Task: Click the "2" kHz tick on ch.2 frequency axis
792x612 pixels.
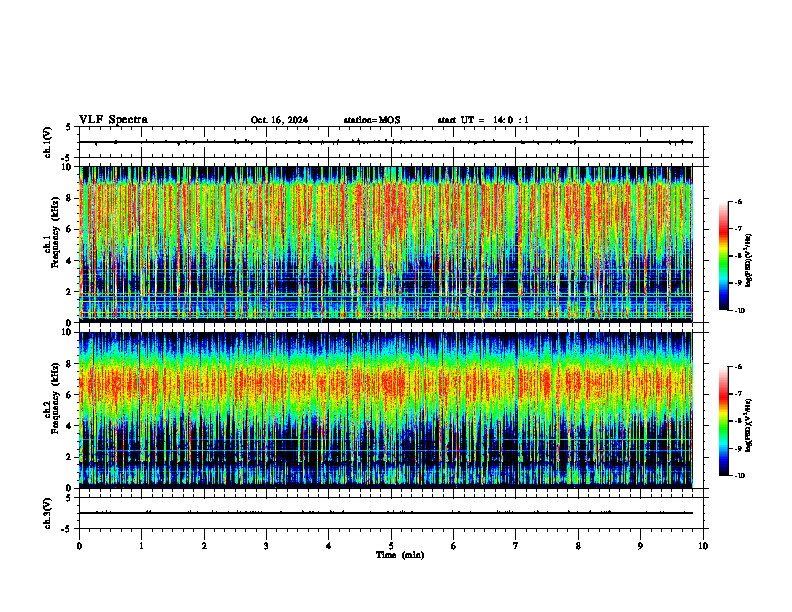Action: point(69,457)
